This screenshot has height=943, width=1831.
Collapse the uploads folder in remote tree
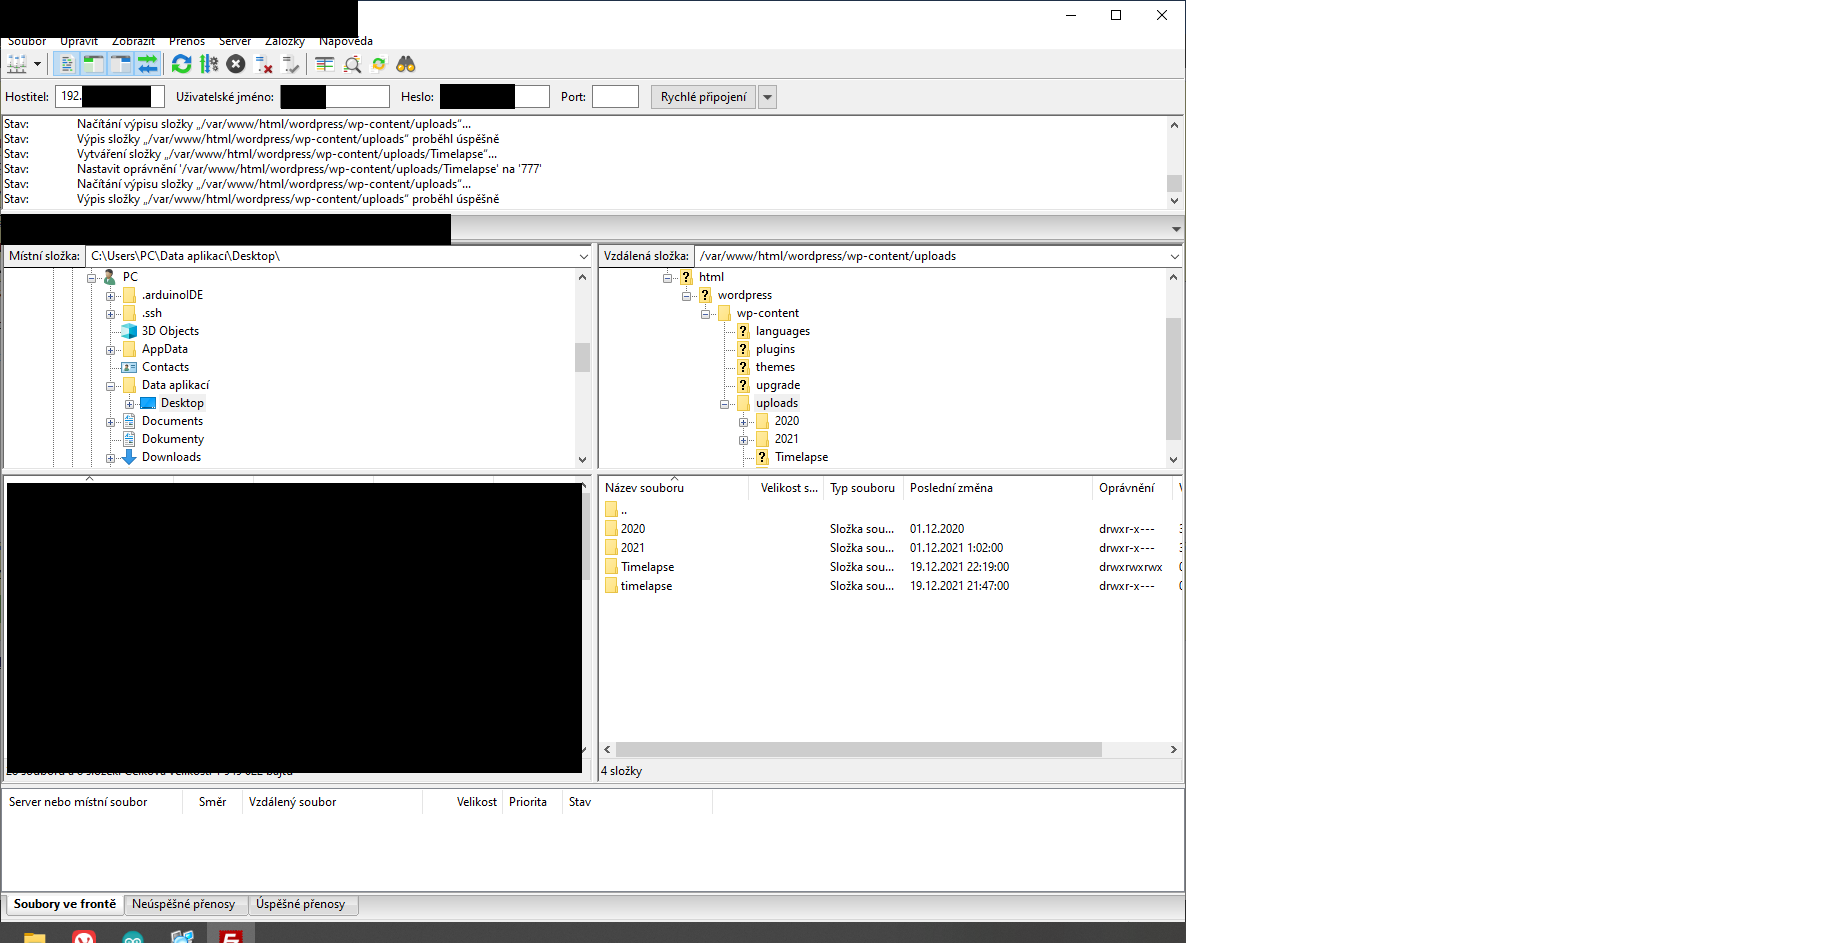[x=724, y=404]
